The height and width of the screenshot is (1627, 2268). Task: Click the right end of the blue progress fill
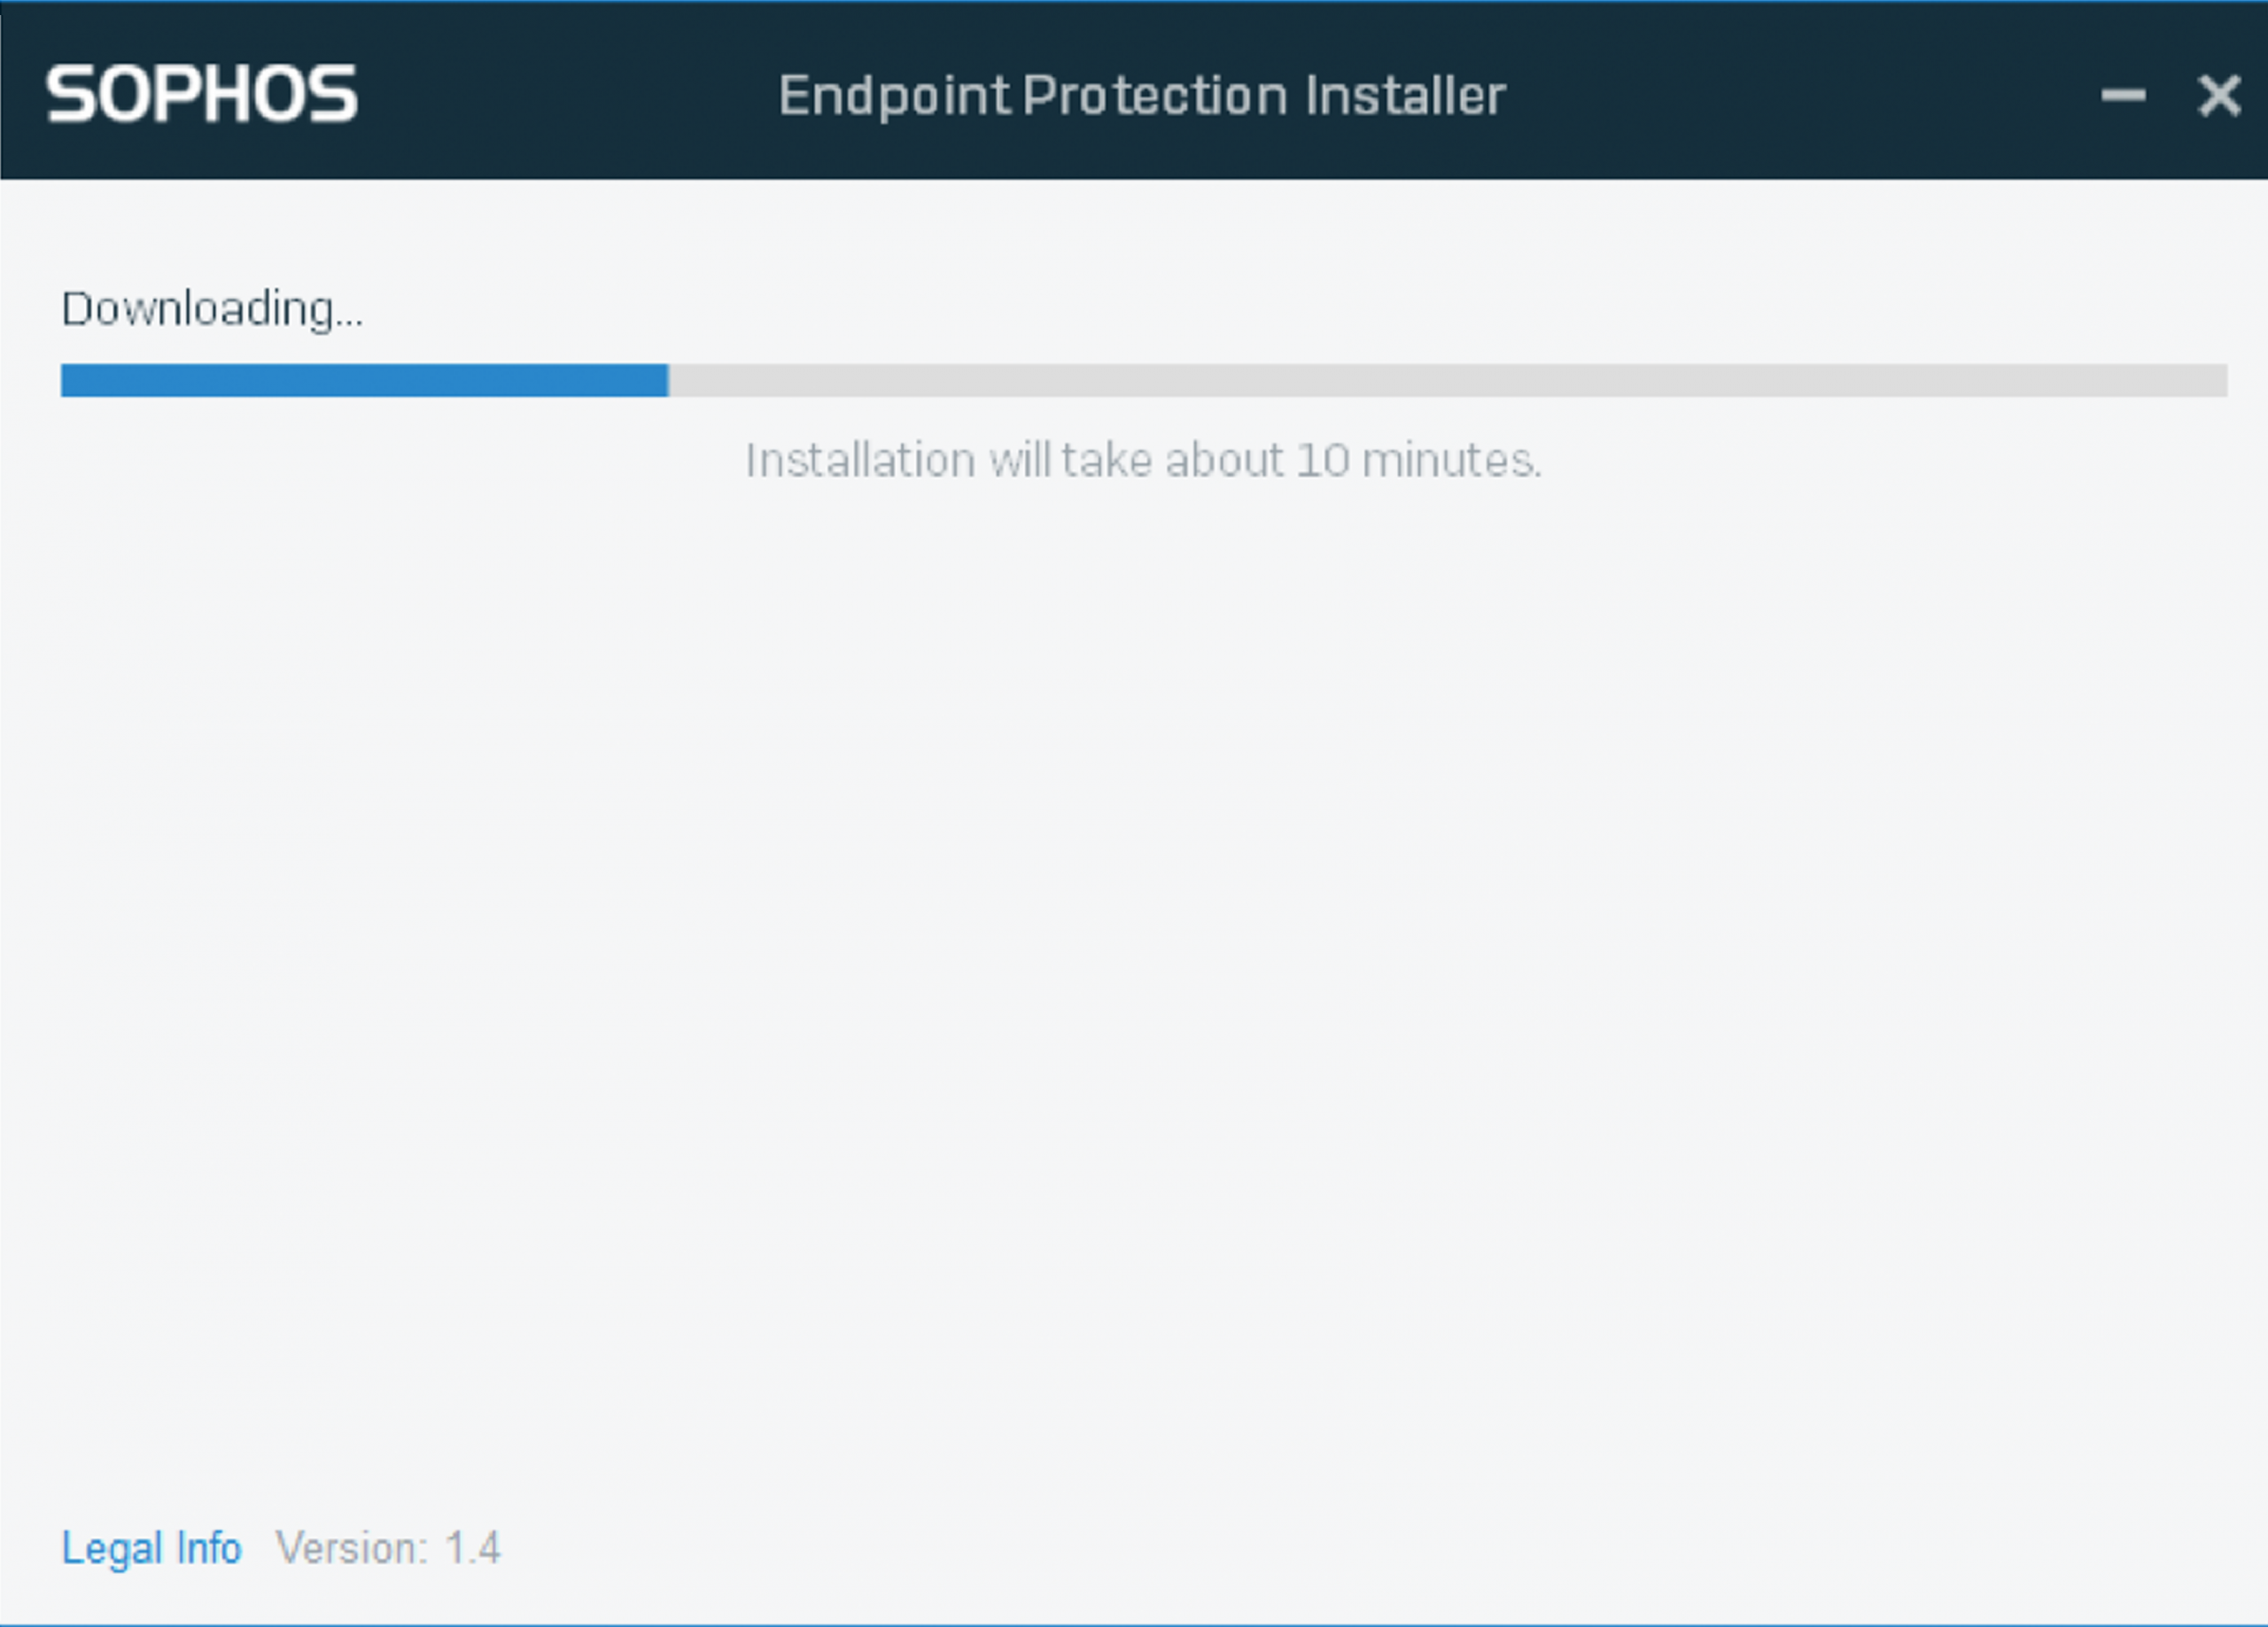pos(660,380)
